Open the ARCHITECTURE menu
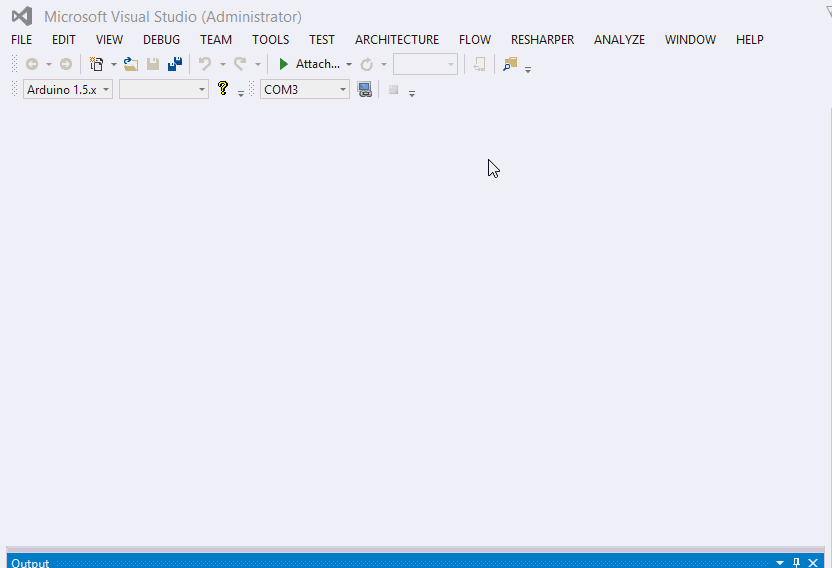832x568 pixels. click(x=397, y=40)
